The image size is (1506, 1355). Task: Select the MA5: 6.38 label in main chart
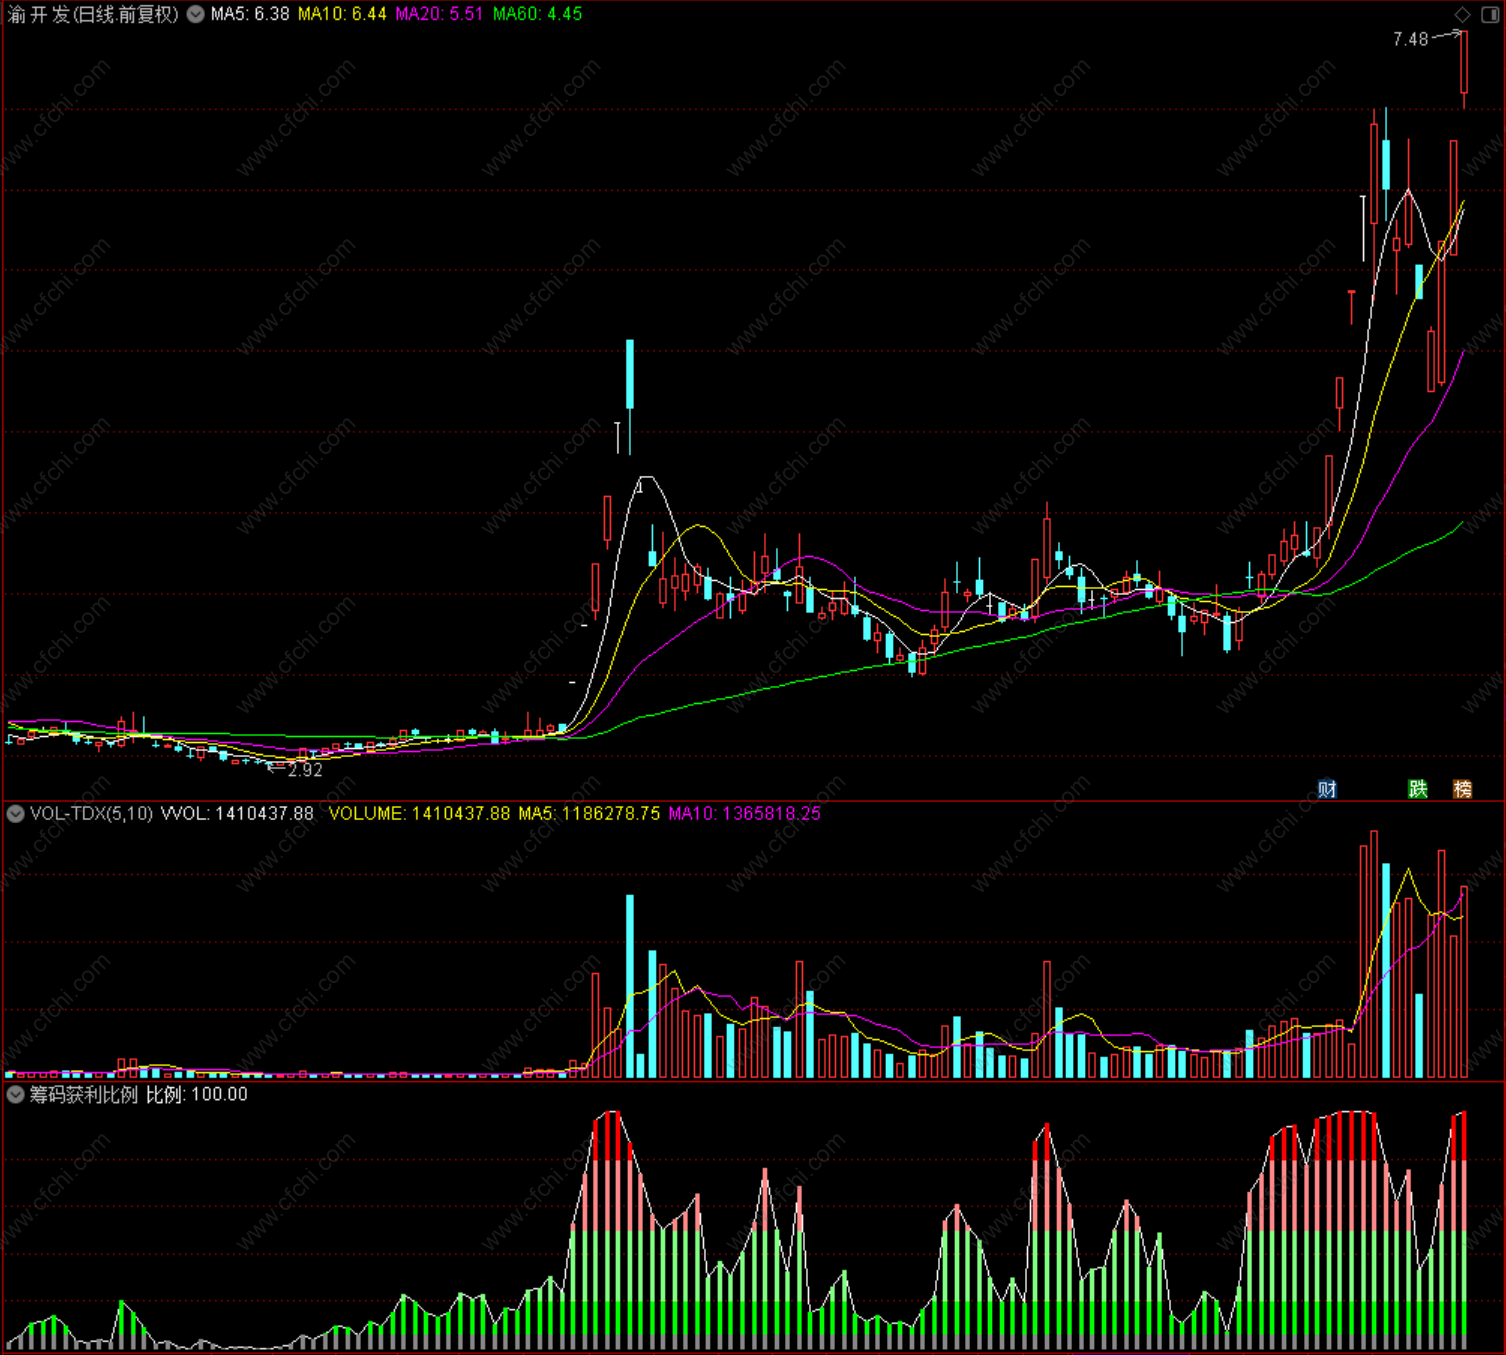[250, 14]
